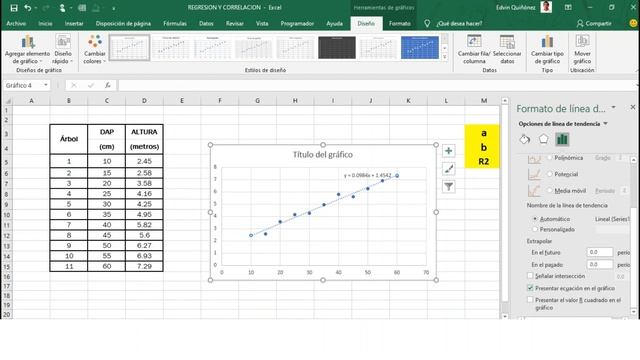Click the yellow R2 cell
The height and width of the screenshot is (360, 640).
483,162
